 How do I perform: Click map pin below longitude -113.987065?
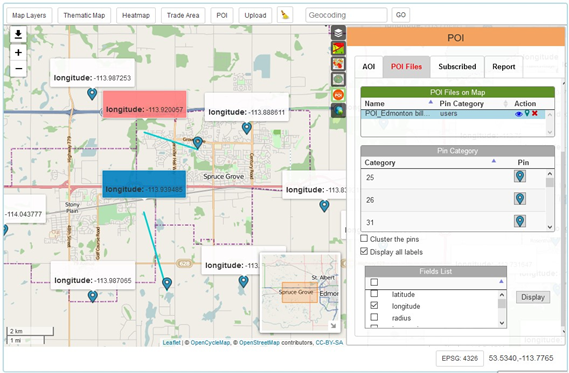click(93, 296)
